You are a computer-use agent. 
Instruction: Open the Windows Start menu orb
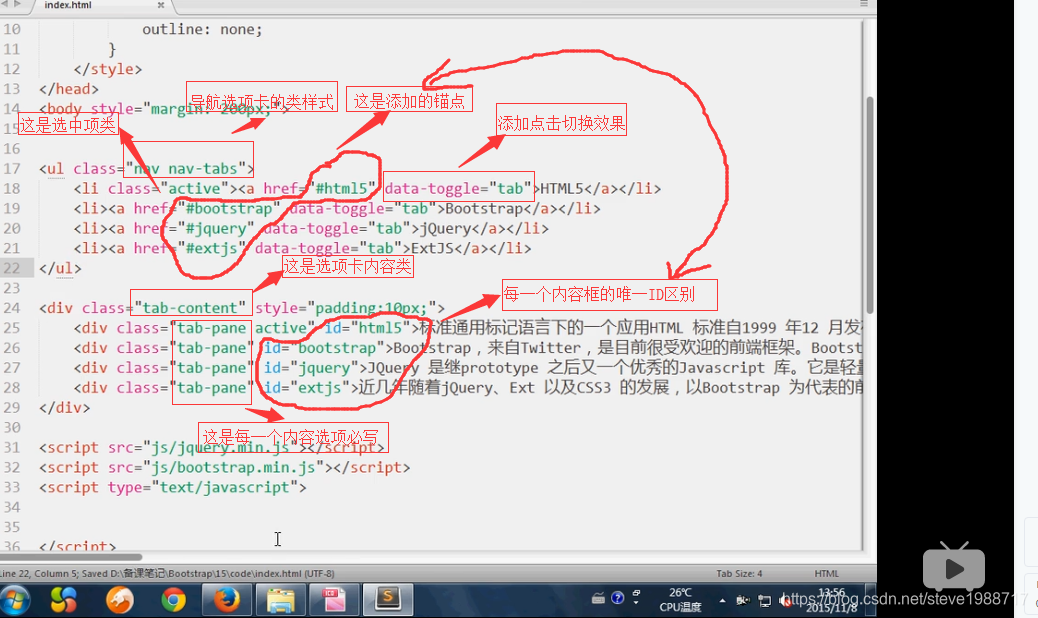tap(15, 600)
